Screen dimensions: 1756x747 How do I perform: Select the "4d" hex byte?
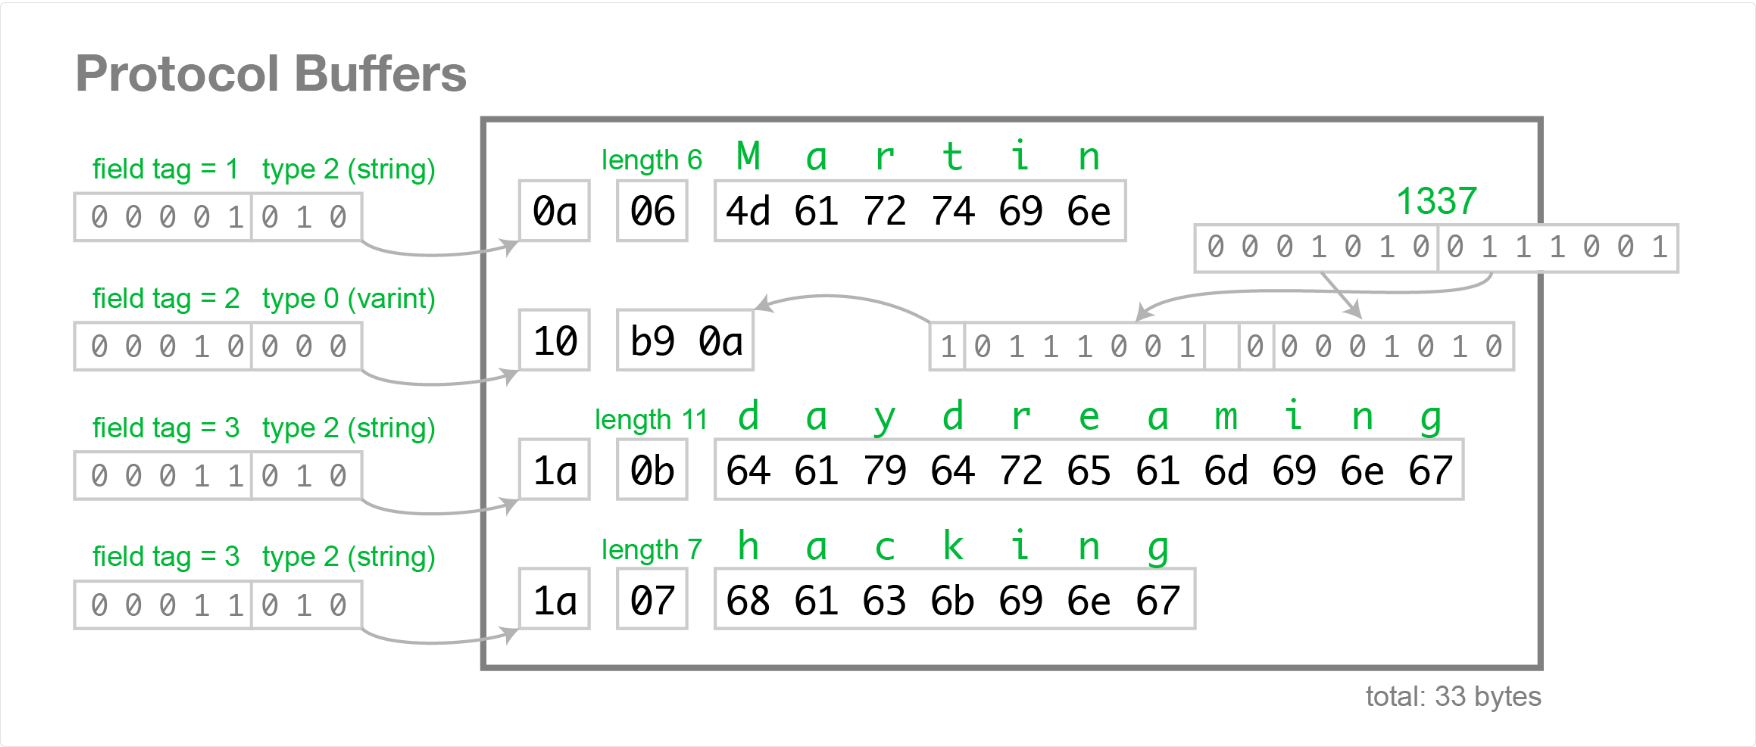[748, 211]
